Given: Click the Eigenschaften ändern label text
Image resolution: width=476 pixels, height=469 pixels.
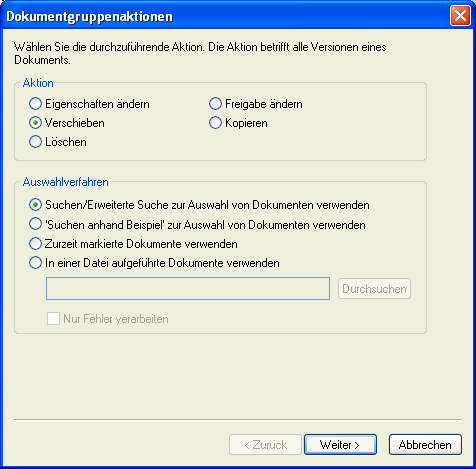Looking at the screenshot, I should click(x=97, y=104).
